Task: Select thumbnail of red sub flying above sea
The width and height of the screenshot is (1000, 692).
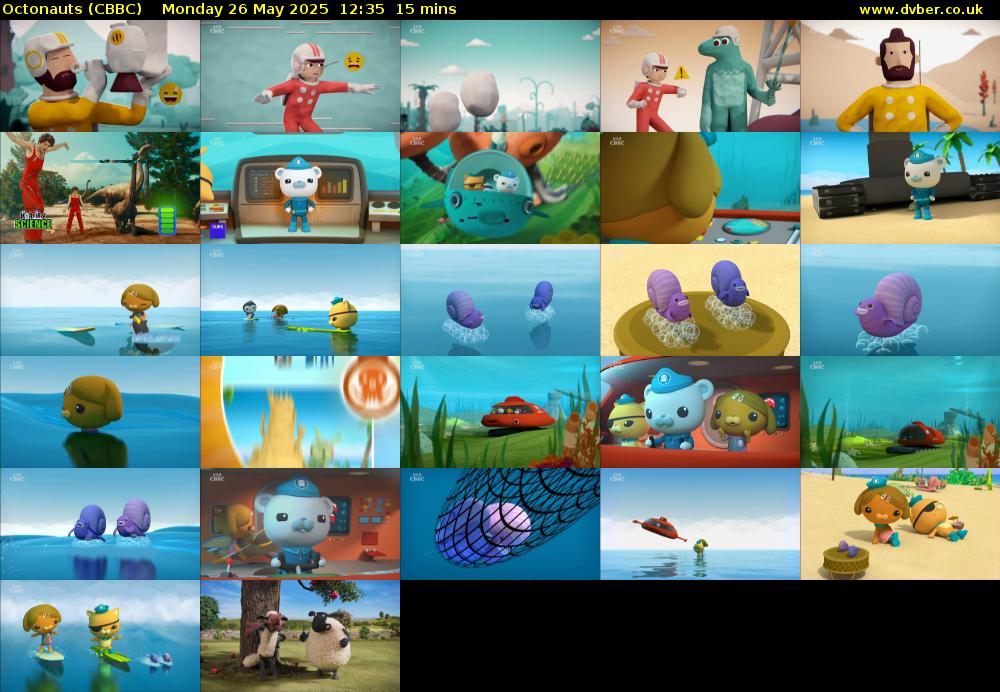Action: [700, 524]
